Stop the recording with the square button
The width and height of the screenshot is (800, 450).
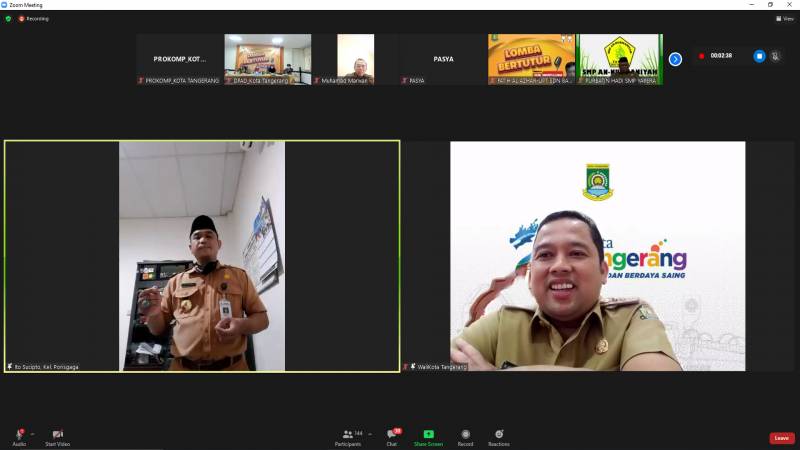[x=759, y=56]
